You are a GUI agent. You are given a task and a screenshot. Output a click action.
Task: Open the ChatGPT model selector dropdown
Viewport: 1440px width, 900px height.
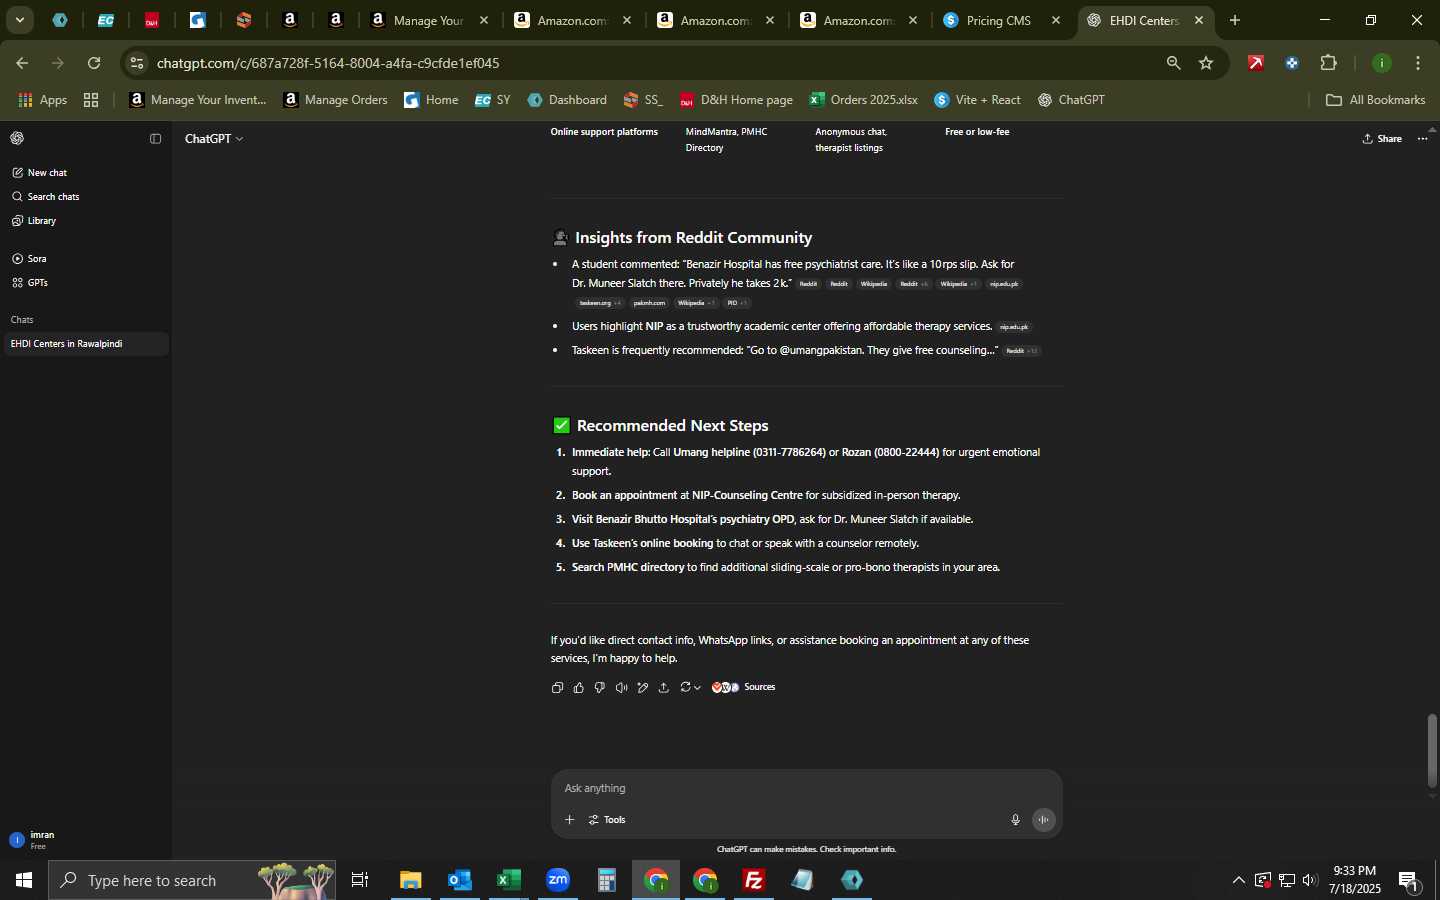click(x=214, y=139)
